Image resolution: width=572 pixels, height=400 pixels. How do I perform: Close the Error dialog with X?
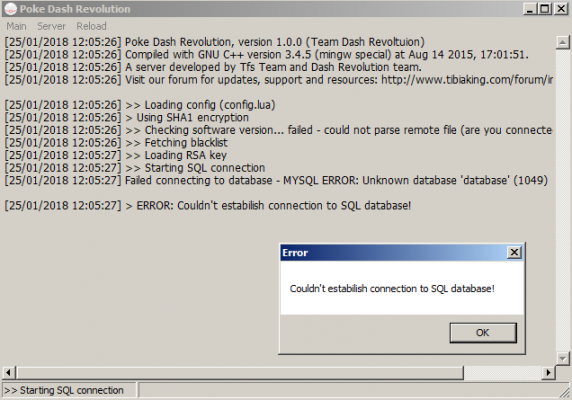tap(514, 252)
